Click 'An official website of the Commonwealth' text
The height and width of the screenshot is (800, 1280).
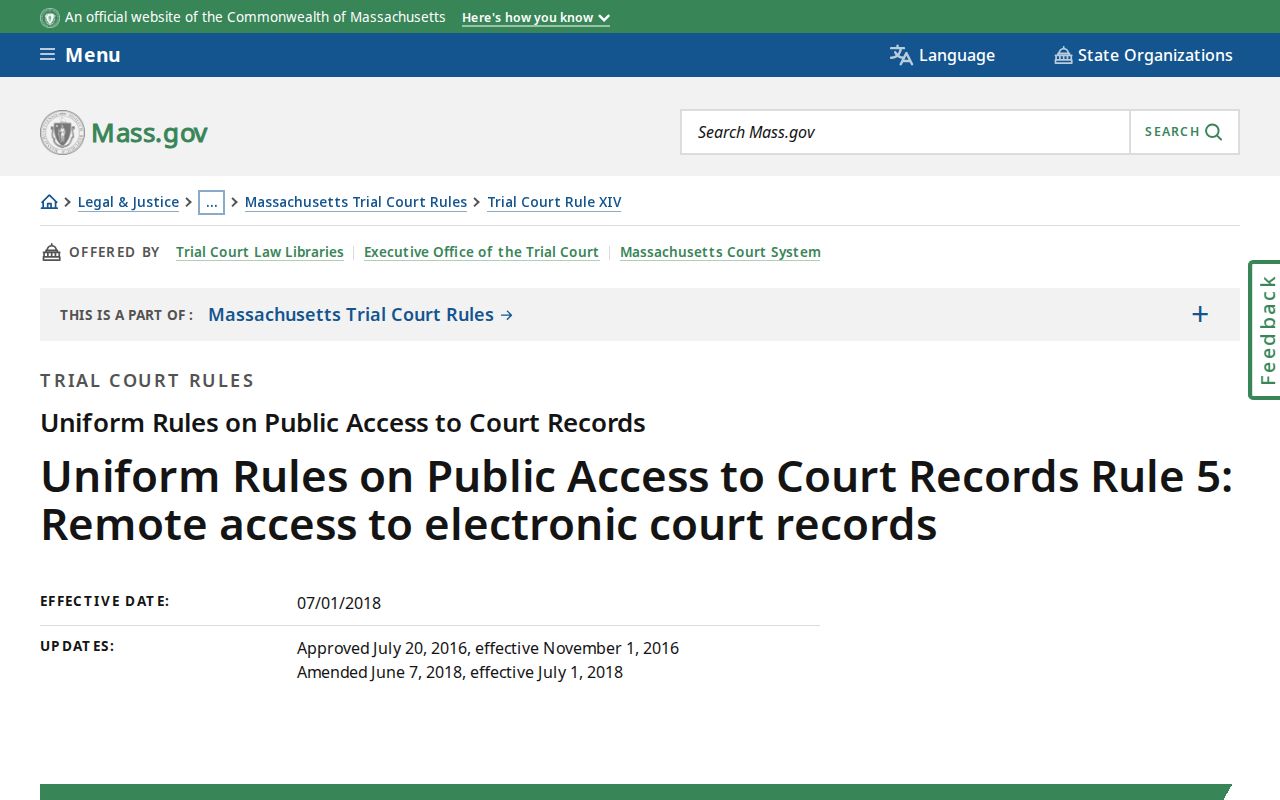click(255, 17)
